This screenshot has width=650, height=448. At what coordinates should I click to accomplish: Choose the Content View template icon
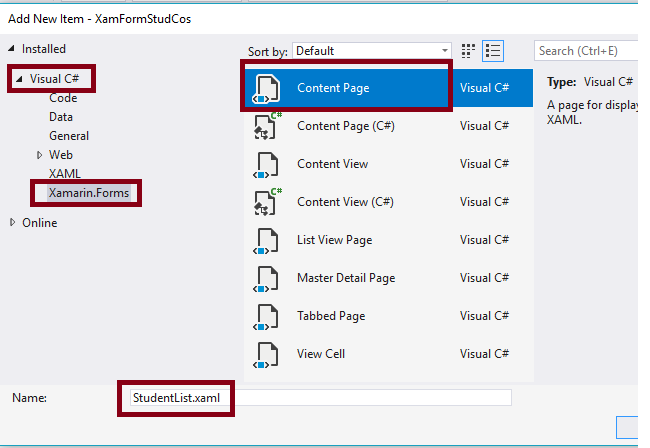(267, 164)
